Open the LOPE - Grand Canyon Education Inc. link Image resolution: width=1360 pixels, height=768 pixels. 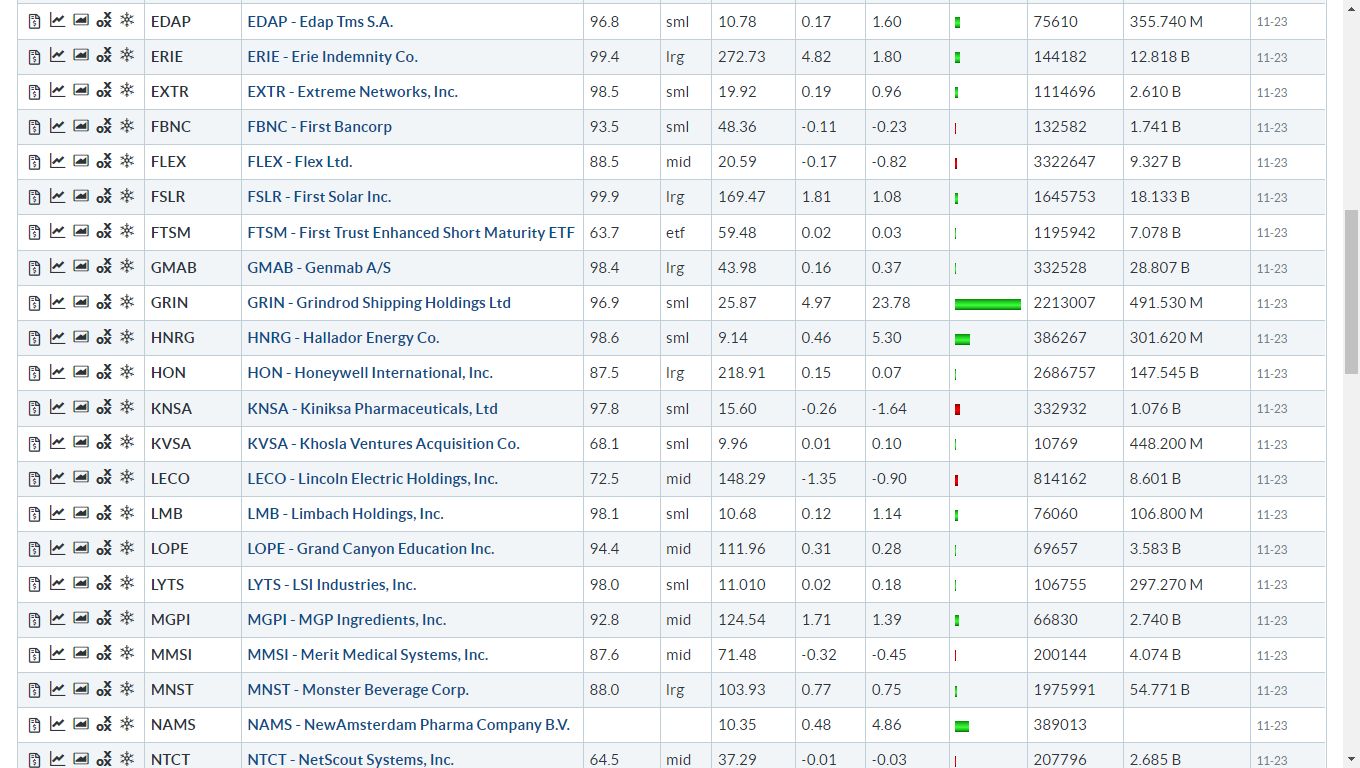[x=371, y=549]
